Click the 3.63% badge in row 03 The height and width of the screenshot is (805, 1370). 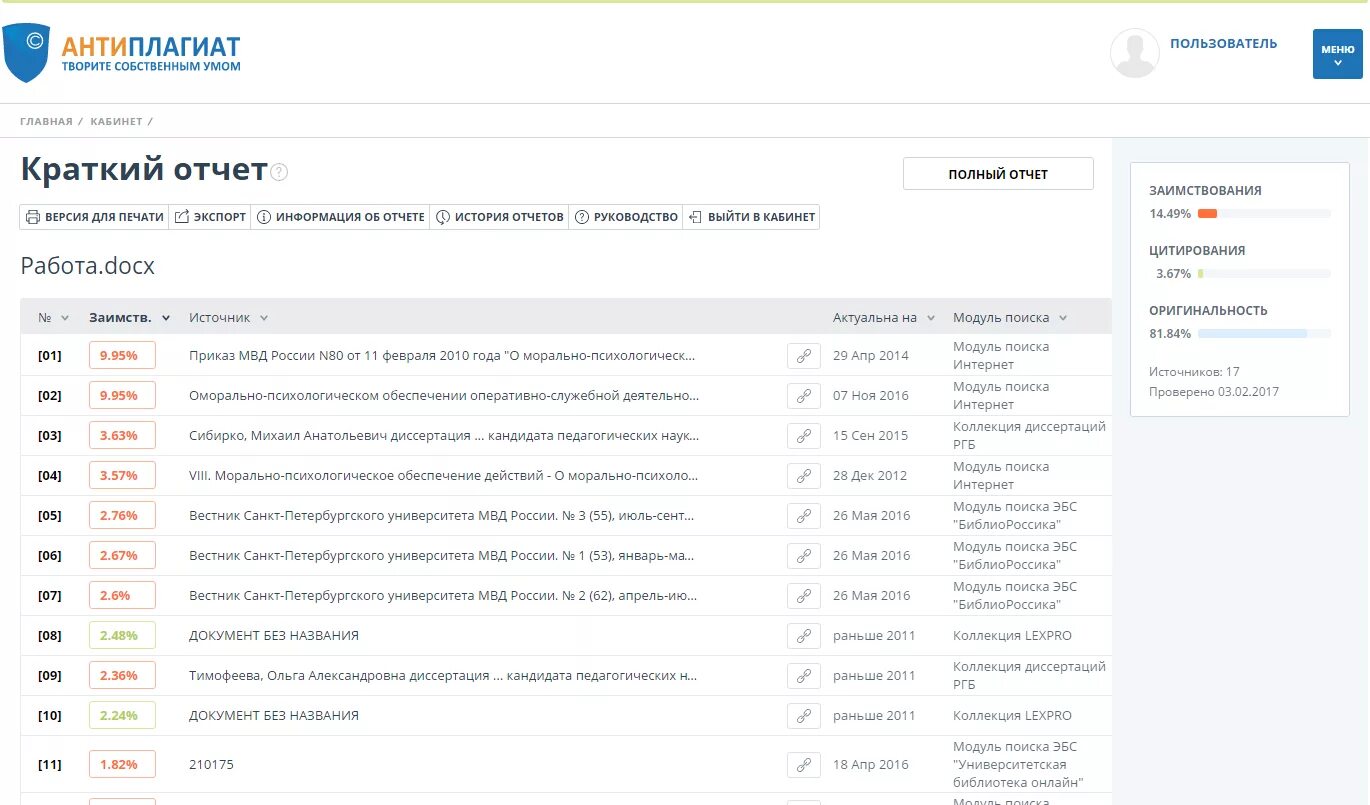122,436
